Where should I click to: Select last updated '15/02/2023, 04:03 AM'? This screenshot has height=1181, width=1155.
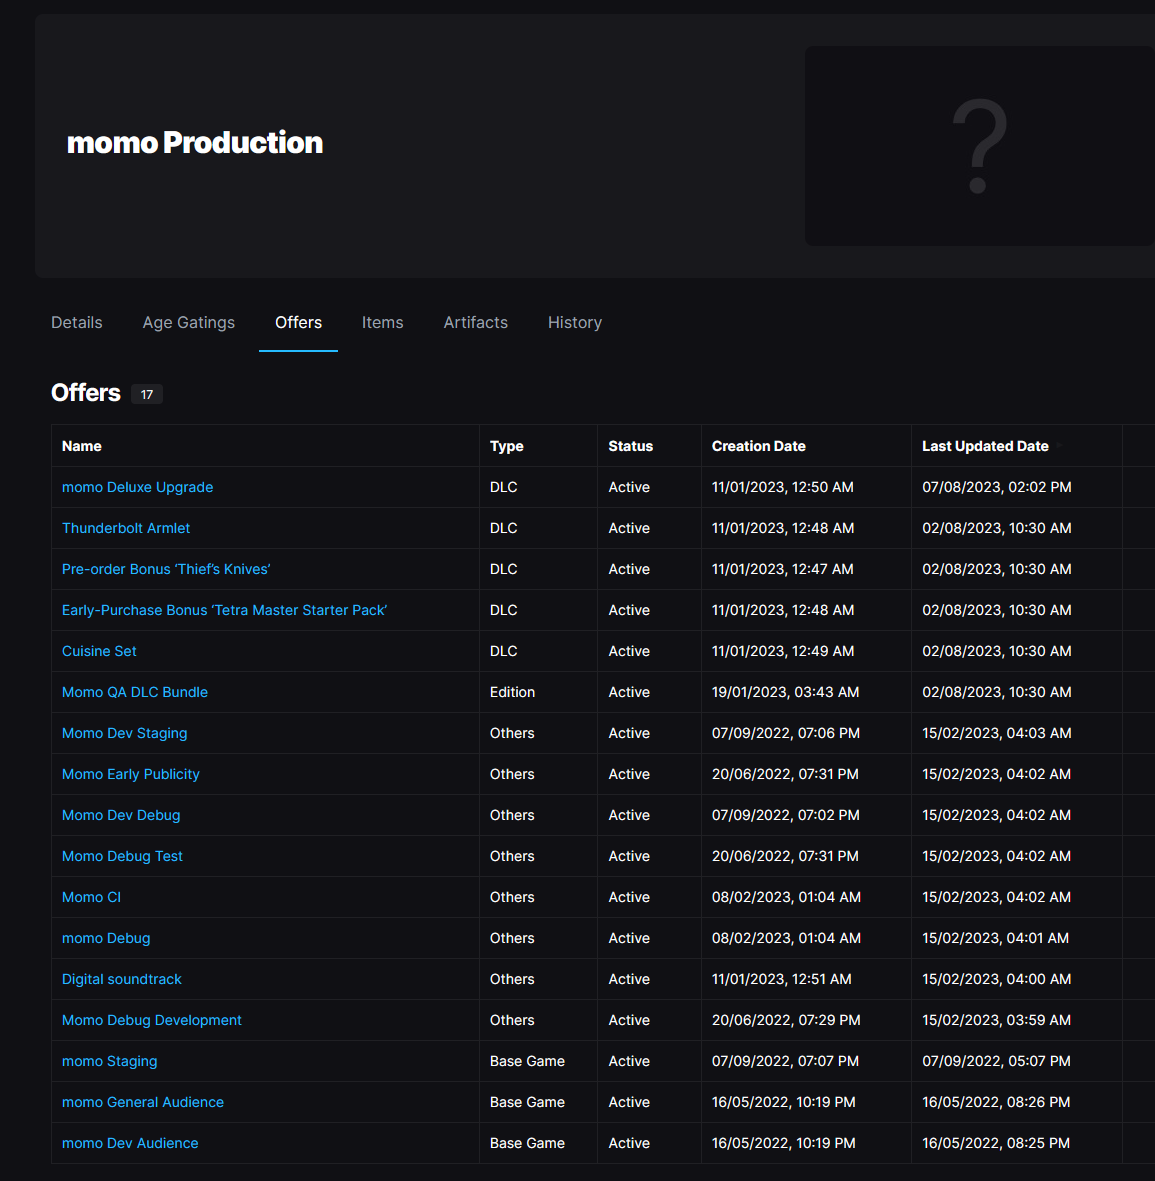coord(997,733)
